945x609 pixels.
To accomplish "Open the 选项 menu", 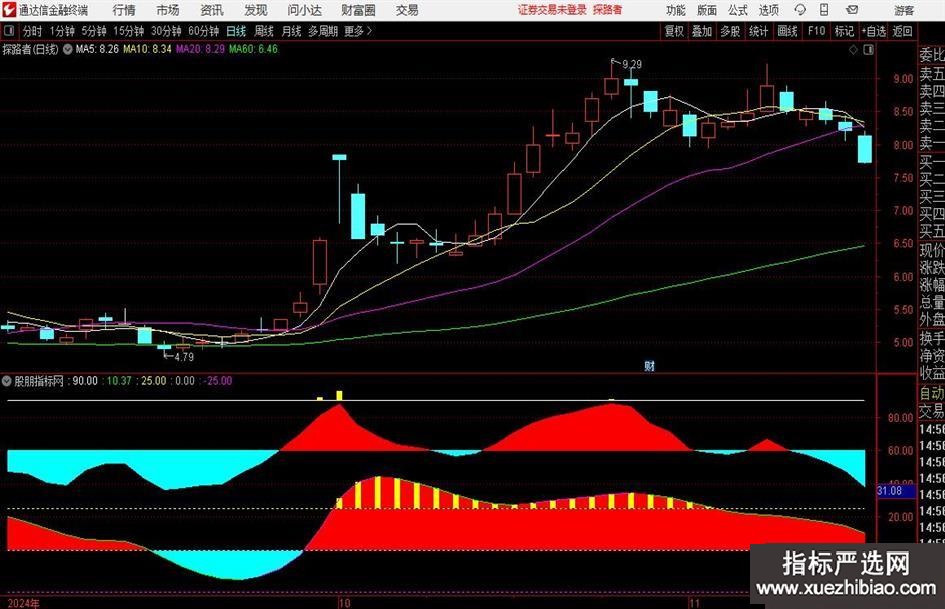I will pos(768,10).
